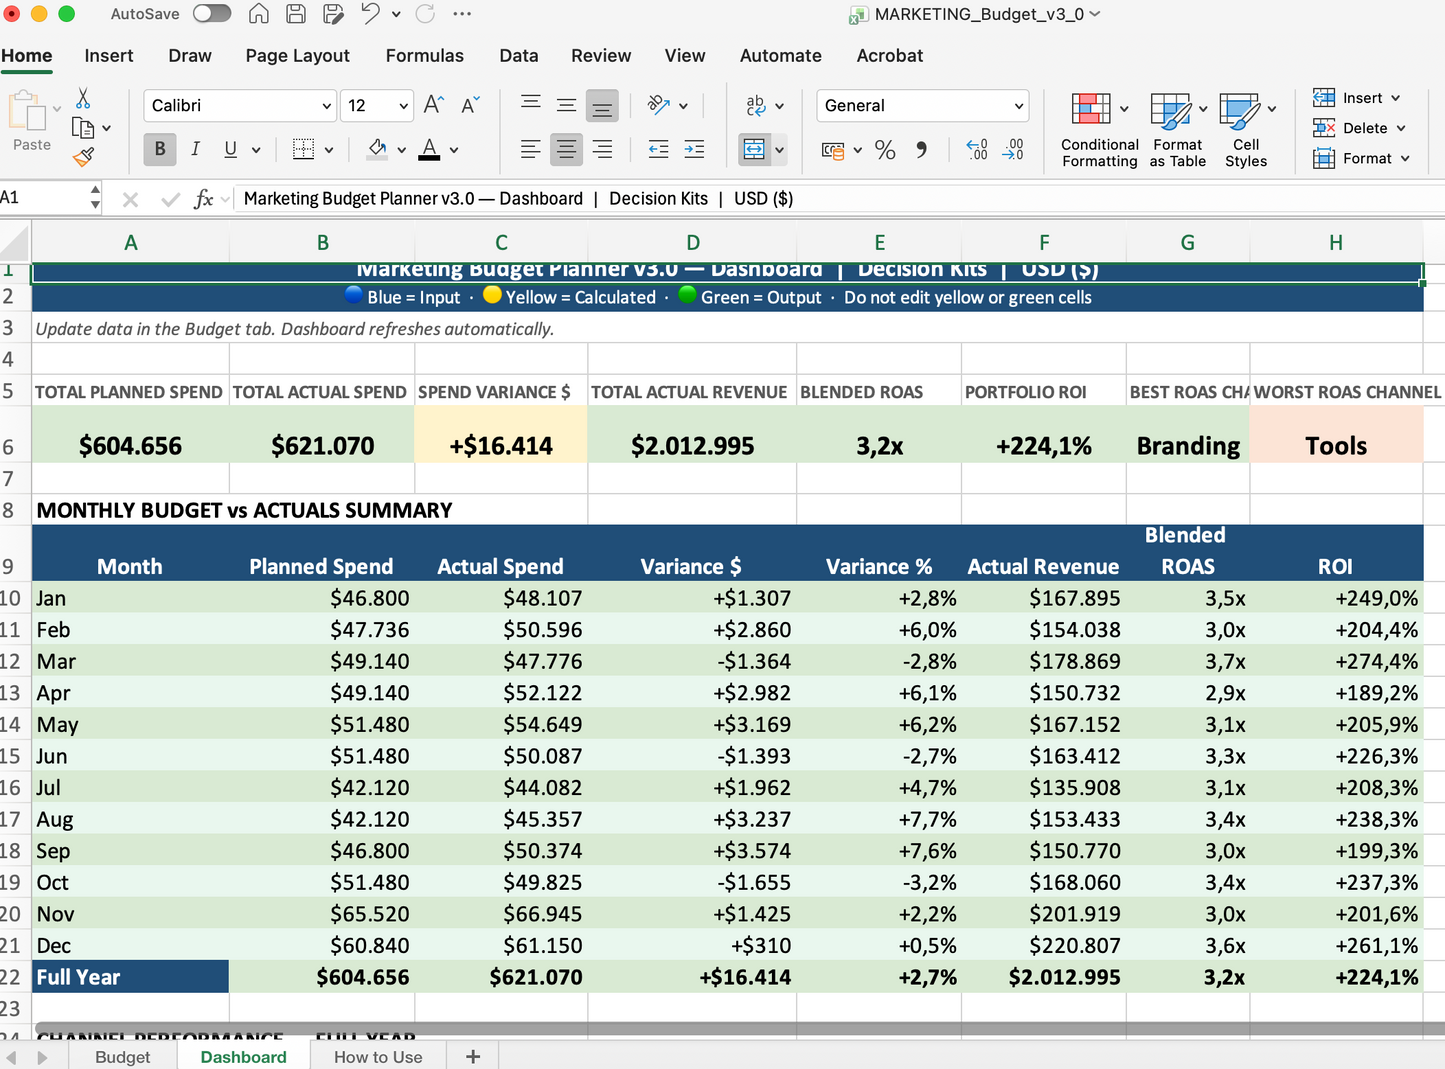The image size is (1445, 1069).
Task: Cut selection with the scissors icon
Action: (x=83, y=99)
